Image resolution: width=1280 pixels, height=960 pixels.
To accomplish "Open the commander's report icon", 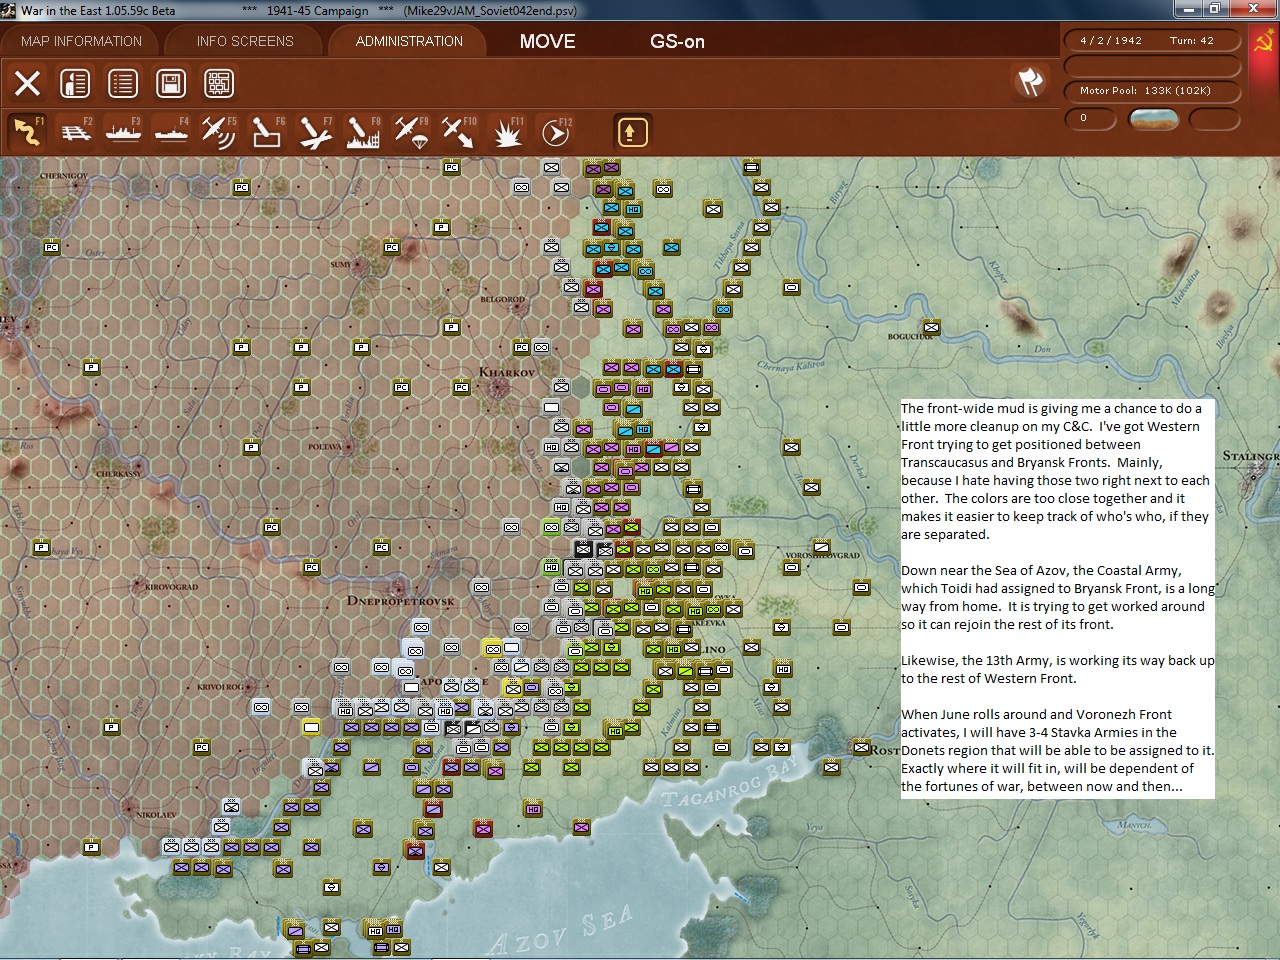I will (75, 83).
